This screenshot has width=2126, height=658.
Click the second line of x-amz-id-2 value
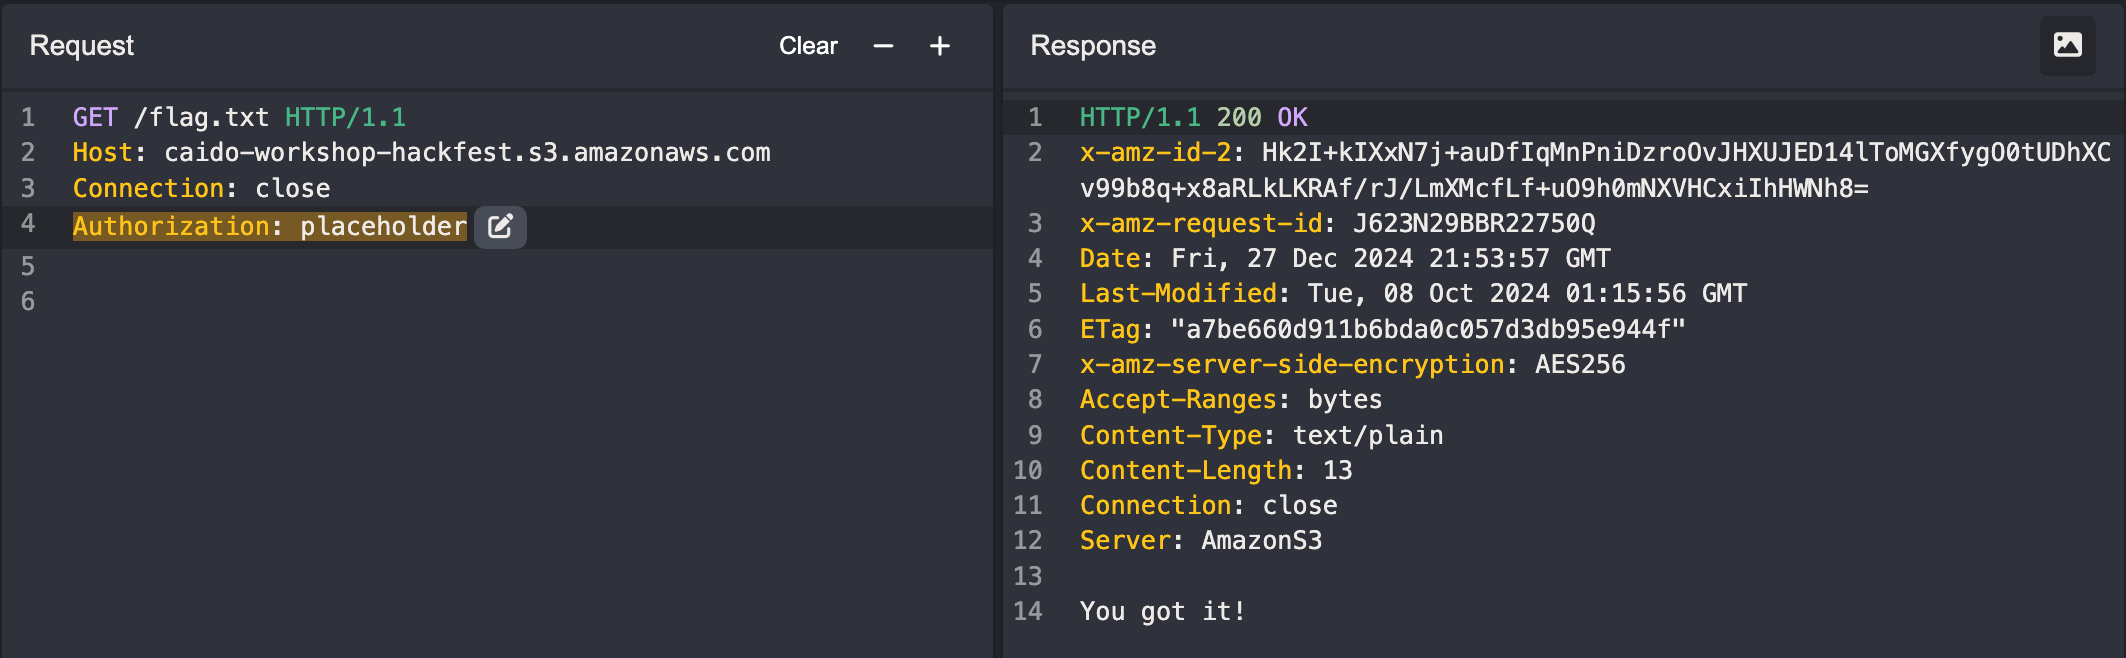pos(1474,188)
